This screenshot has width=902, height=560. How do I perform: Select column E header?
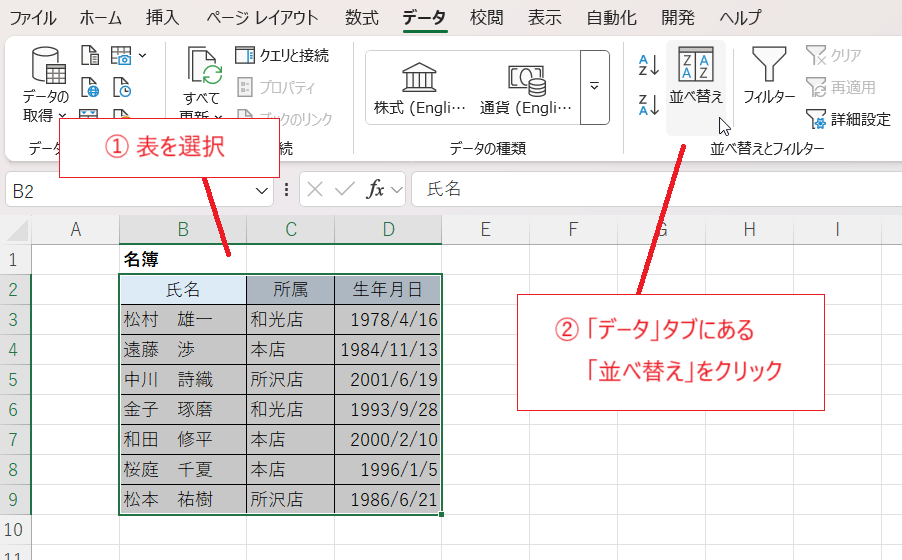486,230
